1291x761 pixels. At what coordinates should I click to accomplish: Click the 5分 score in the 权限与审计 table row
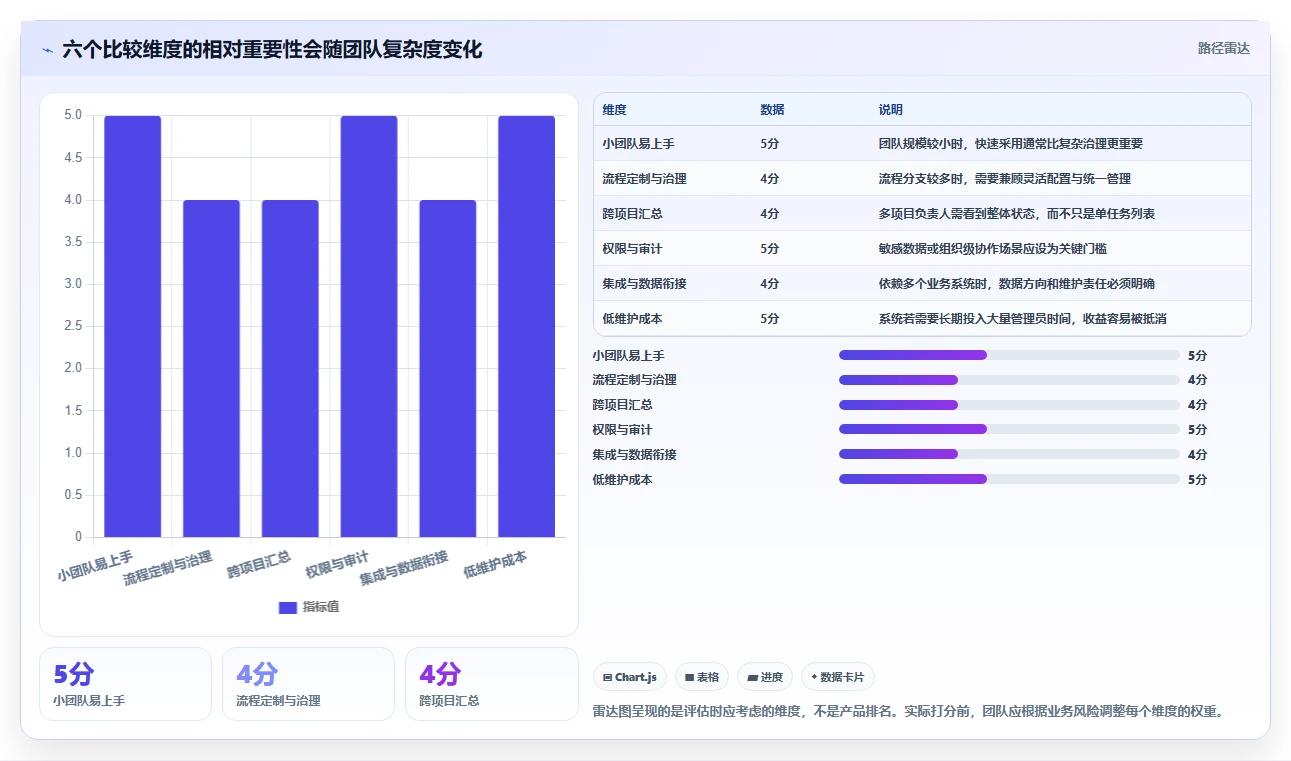pyautogui.click(x=769, y=249)
